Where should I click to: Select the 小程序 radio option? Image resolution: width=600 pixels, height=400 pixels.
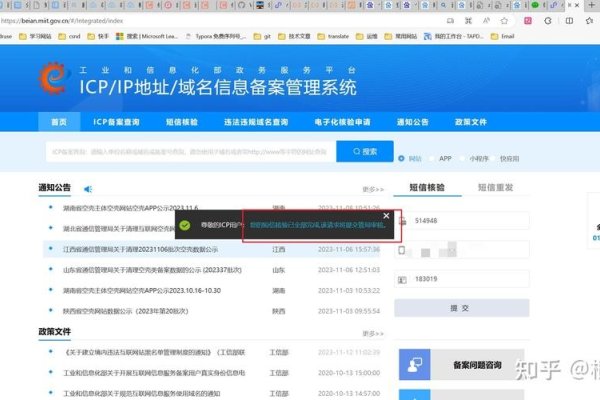coord(463,158)
